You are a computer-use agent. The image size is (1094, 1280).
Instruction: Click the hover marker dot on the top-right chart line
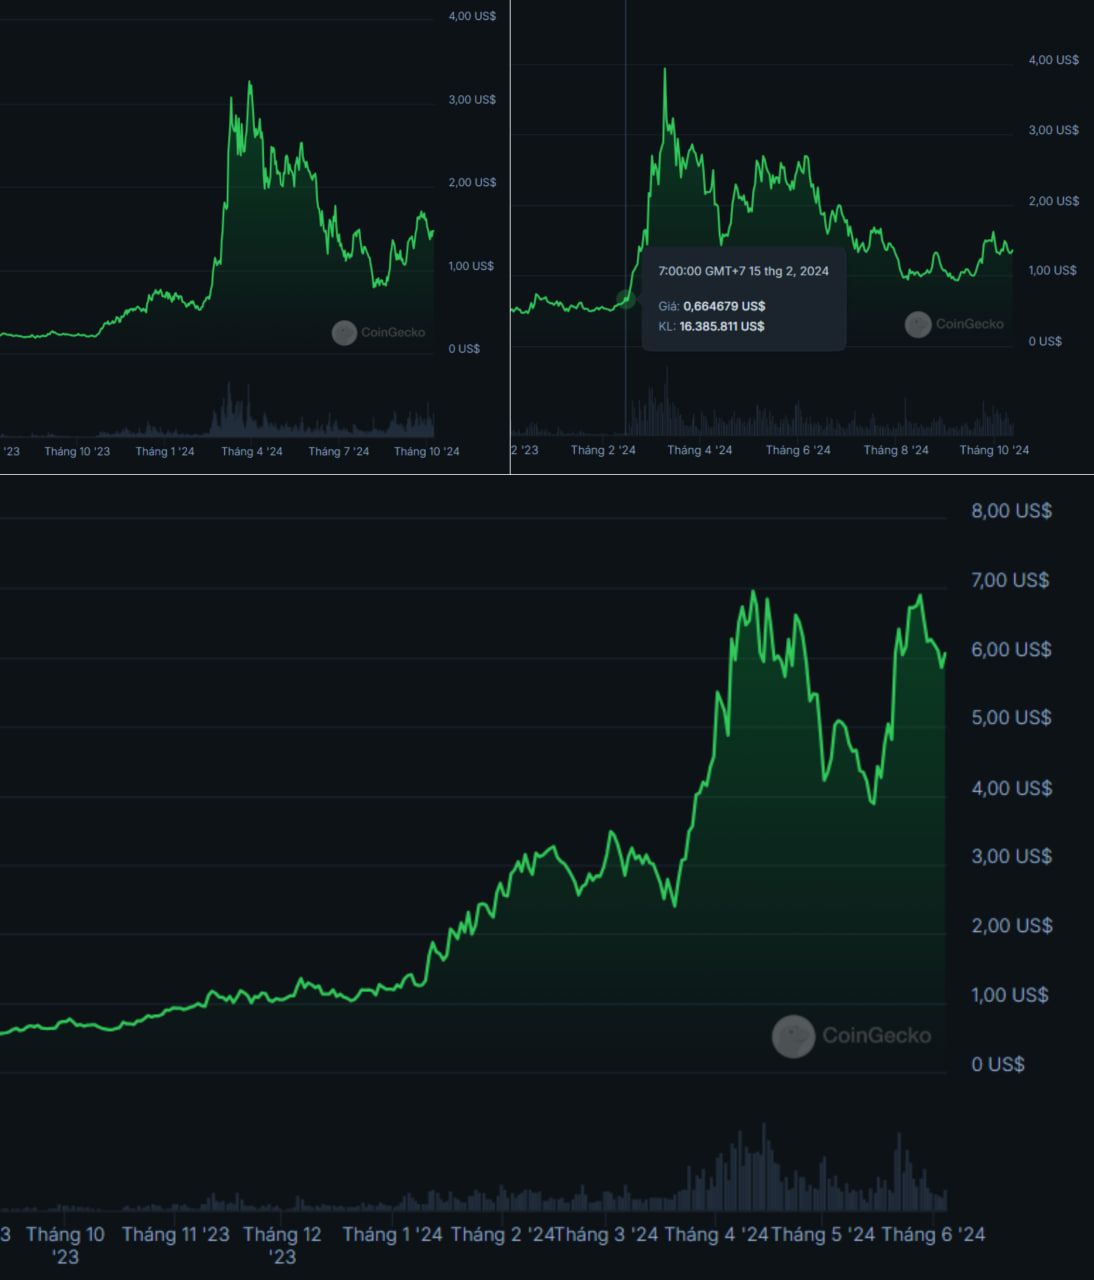tap(626, 299)
